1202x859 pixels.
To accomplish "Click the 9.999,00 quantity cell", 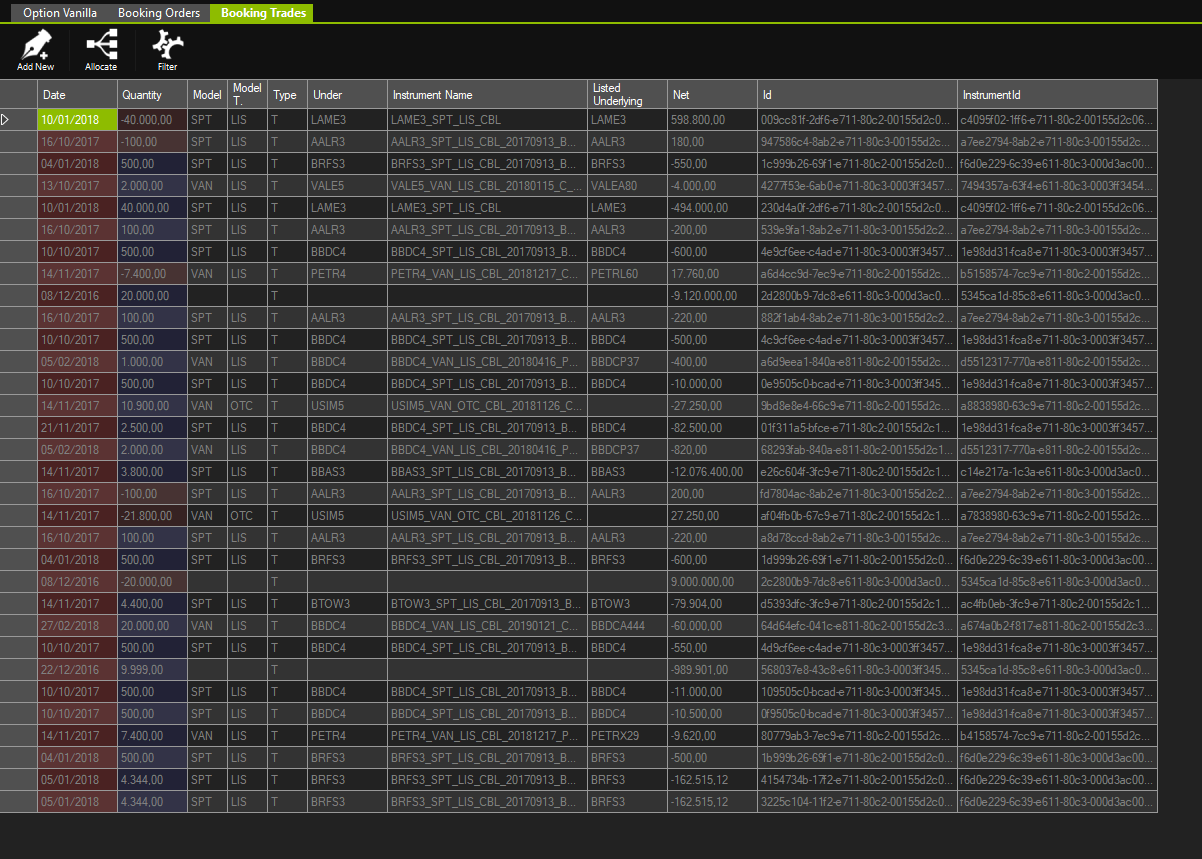I will tap(152, 670).
